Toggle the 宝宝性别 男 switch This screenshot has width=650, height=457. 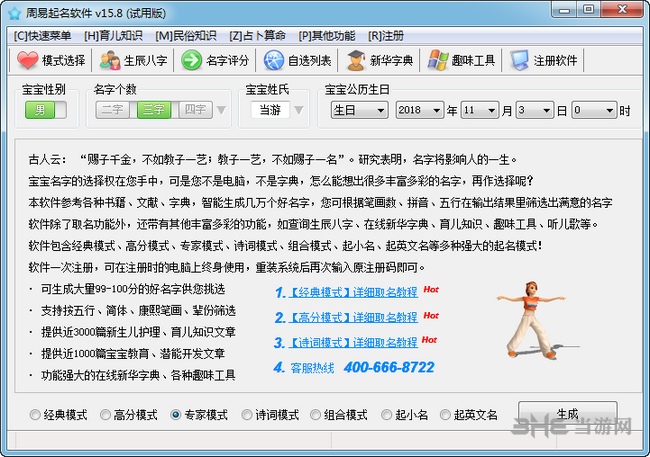click(x=46, y=110)
